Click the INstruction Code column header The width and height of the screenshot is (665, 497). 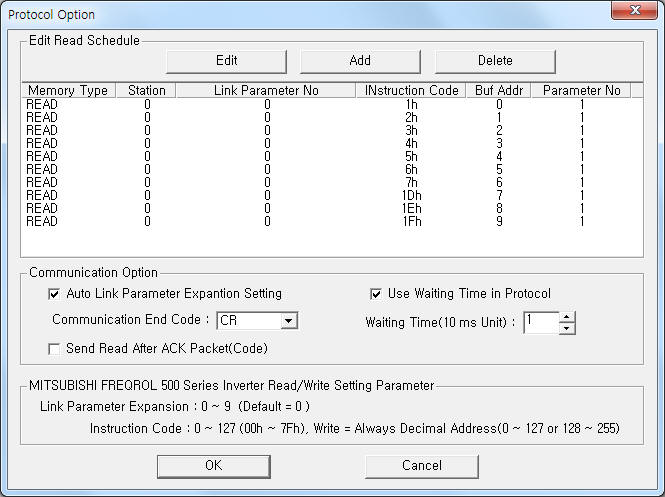coord(411,90)
